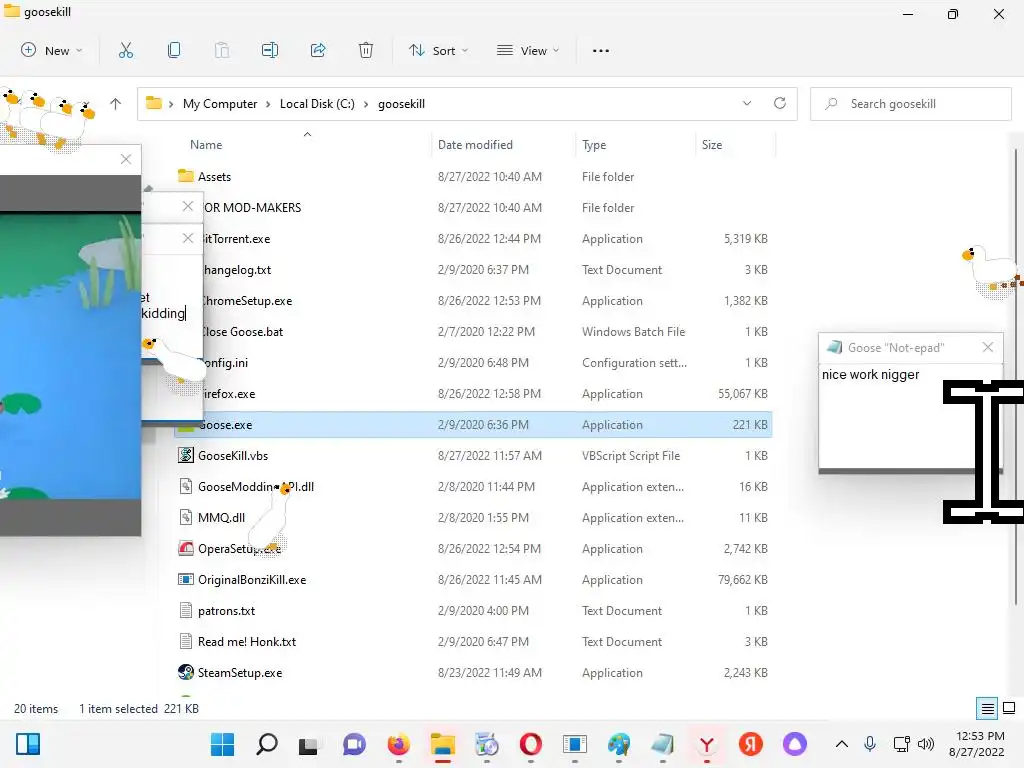Open Opera from the taskbar
1024x768 pixels.
coord(530,744)
